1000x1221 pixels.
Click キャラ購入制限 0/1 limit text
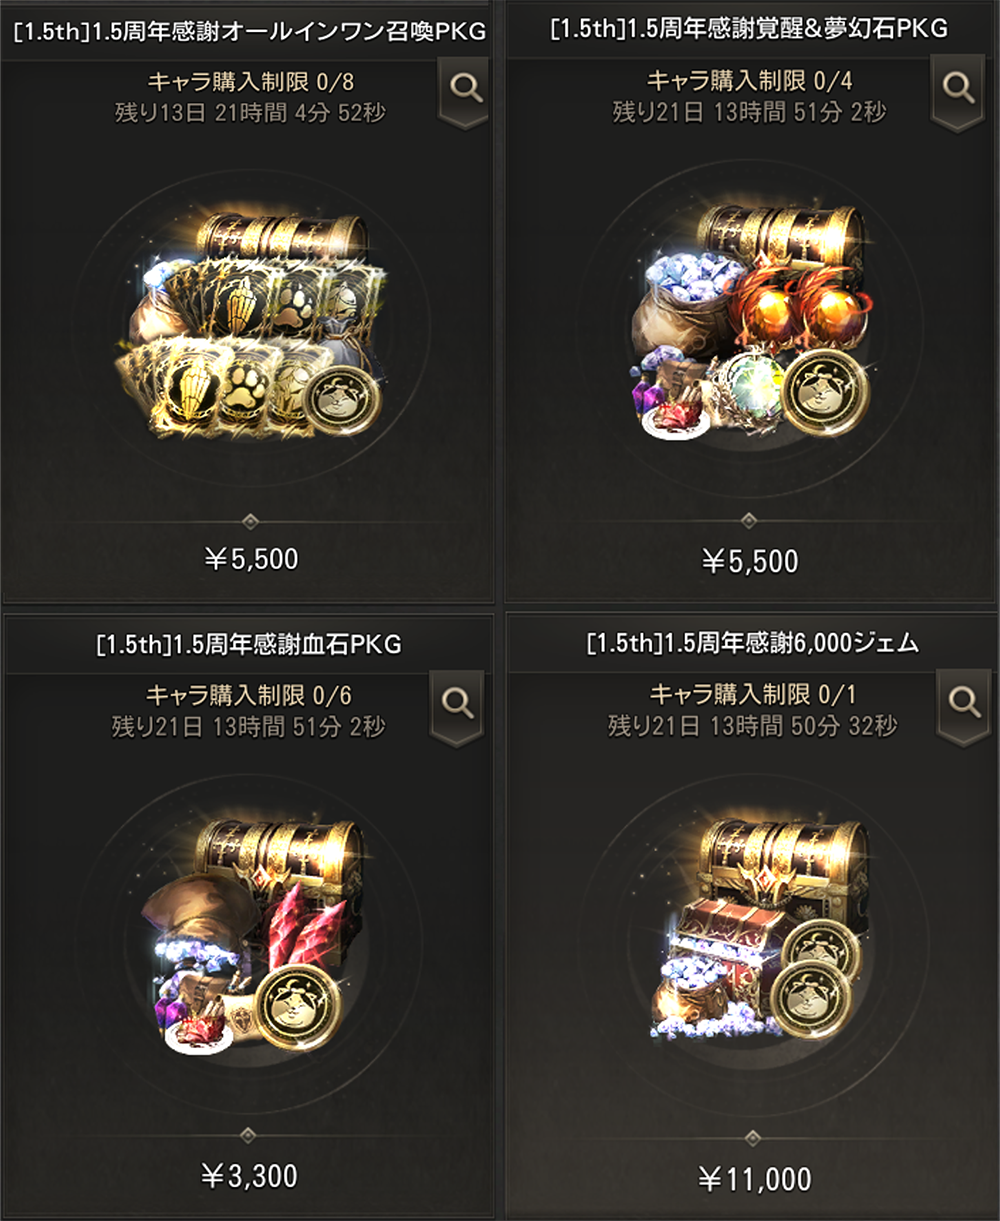pyautogui.click(x=753, y=694)
